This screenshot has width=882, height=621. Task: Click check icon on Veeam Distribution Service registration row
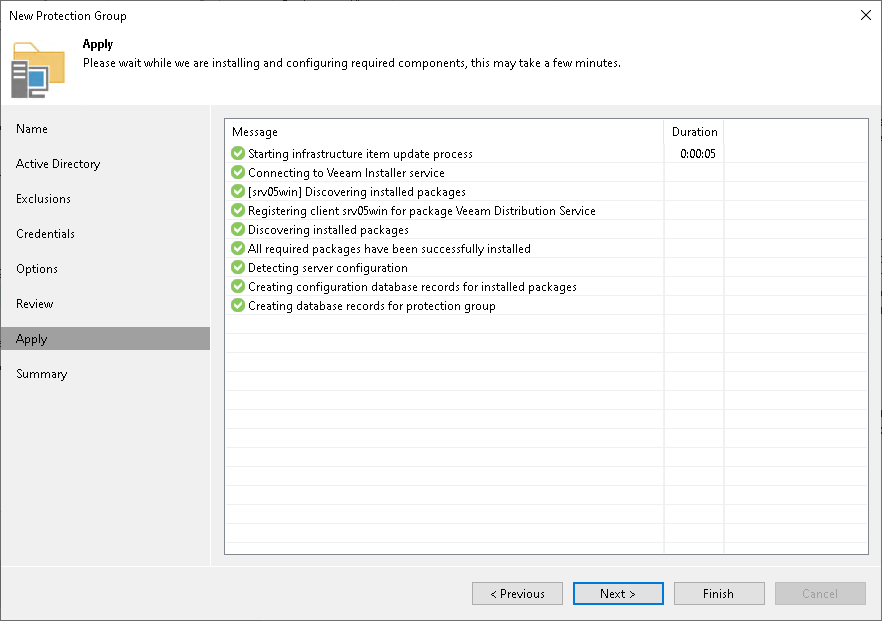(x=236, y=210)
